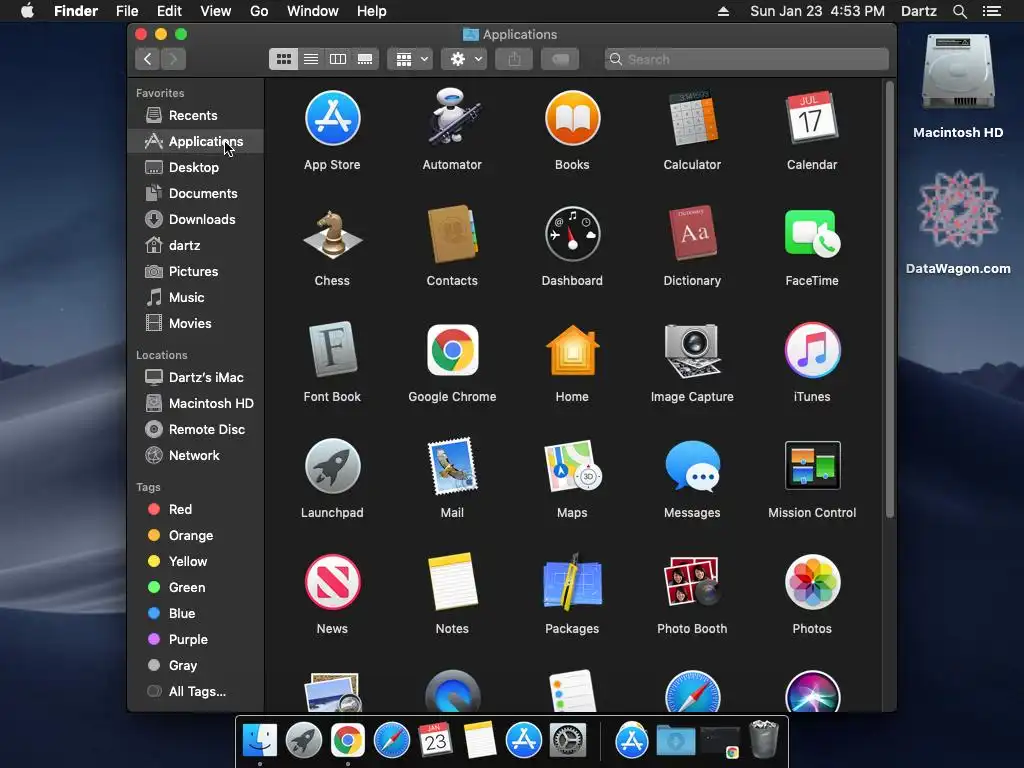Select Notes in the Applications folder

tap(452, 582)
